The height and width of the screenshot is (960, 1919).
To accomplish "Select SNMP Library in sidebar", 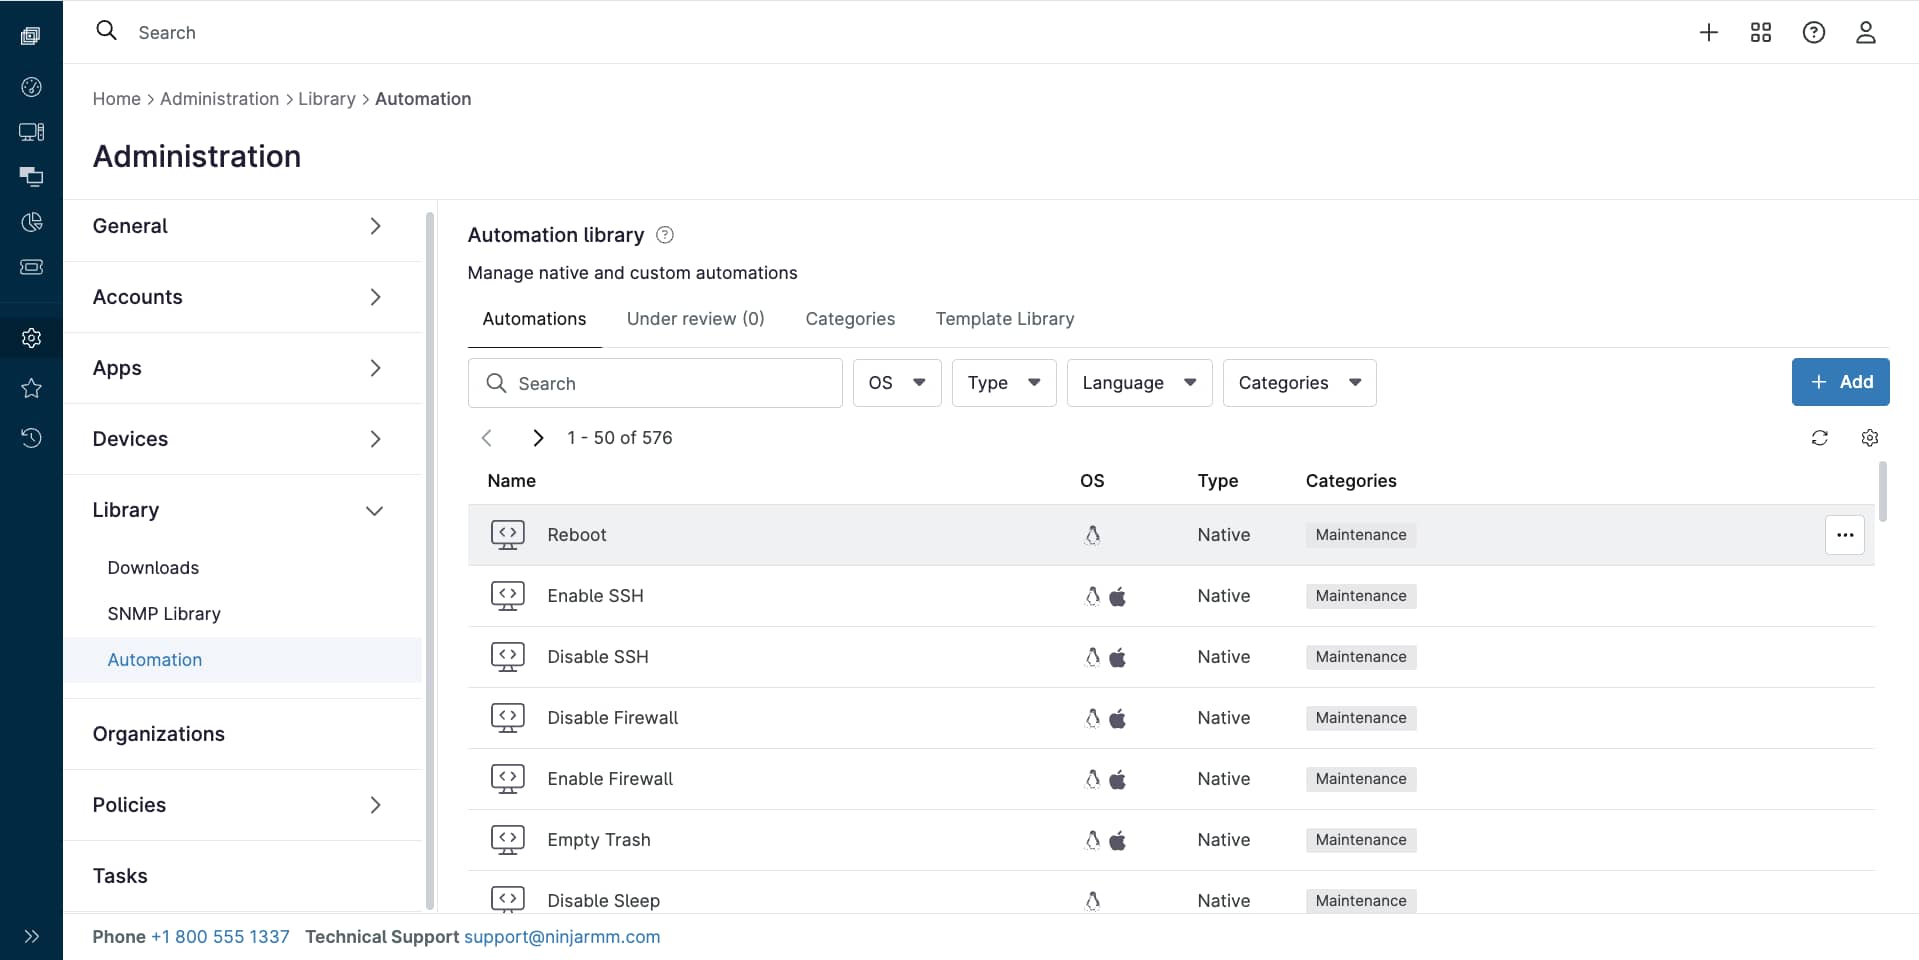I will 164,614.
